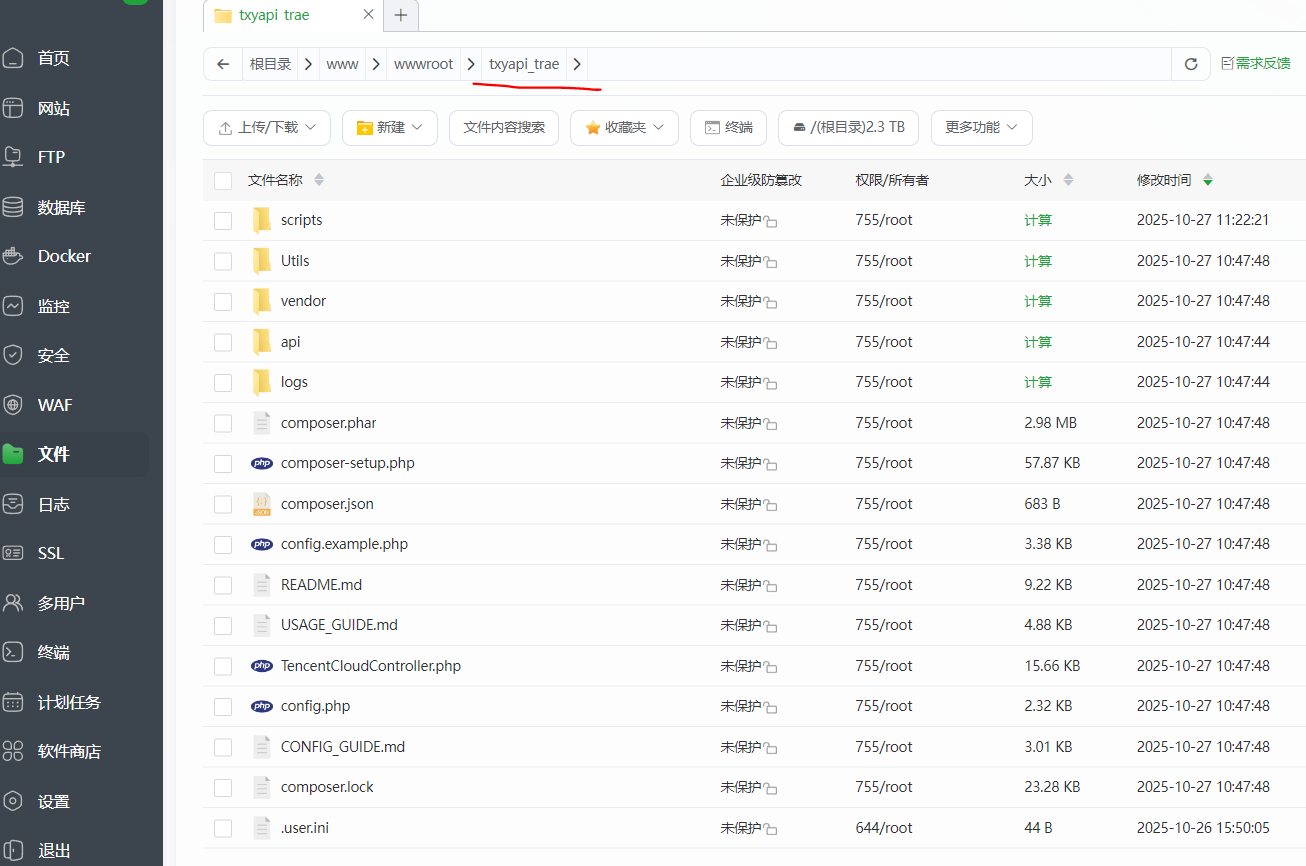Close the txyapi_trae tab
The height and width of the screenshot is (866, 1306).
368,15
